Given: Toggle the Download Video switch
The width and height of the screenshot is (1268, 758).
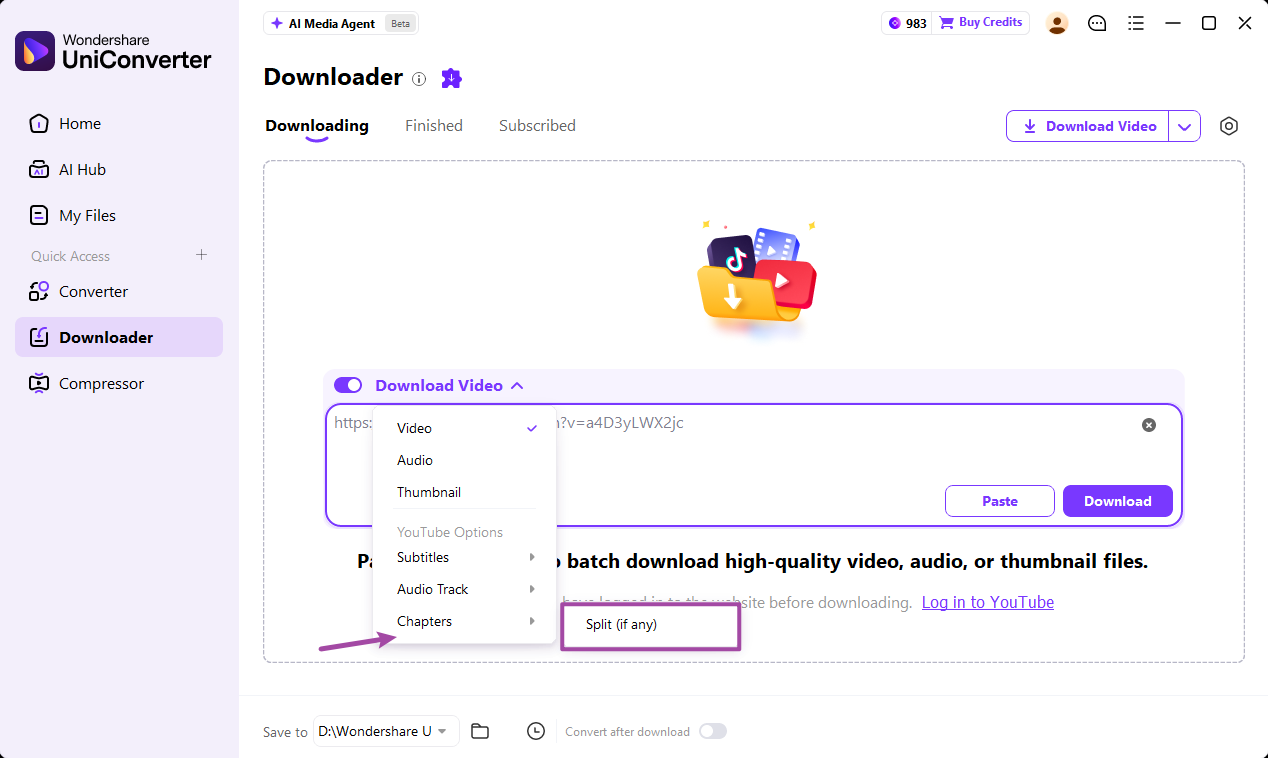Looking at the screenshot, I should click(x=348, y=385).
